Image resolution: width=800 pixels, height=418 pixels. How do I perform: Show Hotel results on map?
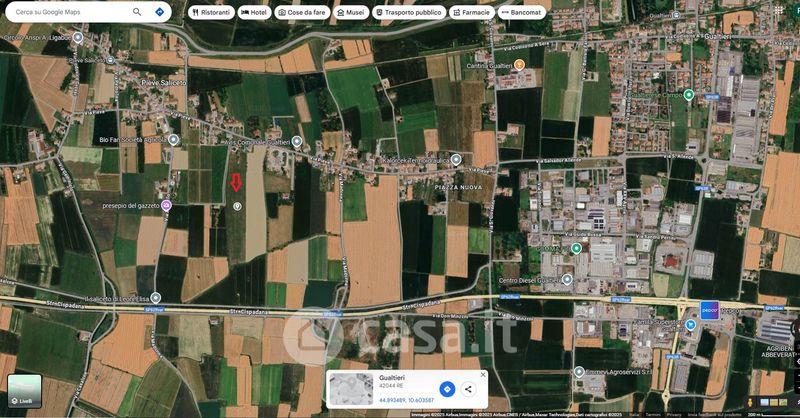pyautogui.click(x=253, y=13)
